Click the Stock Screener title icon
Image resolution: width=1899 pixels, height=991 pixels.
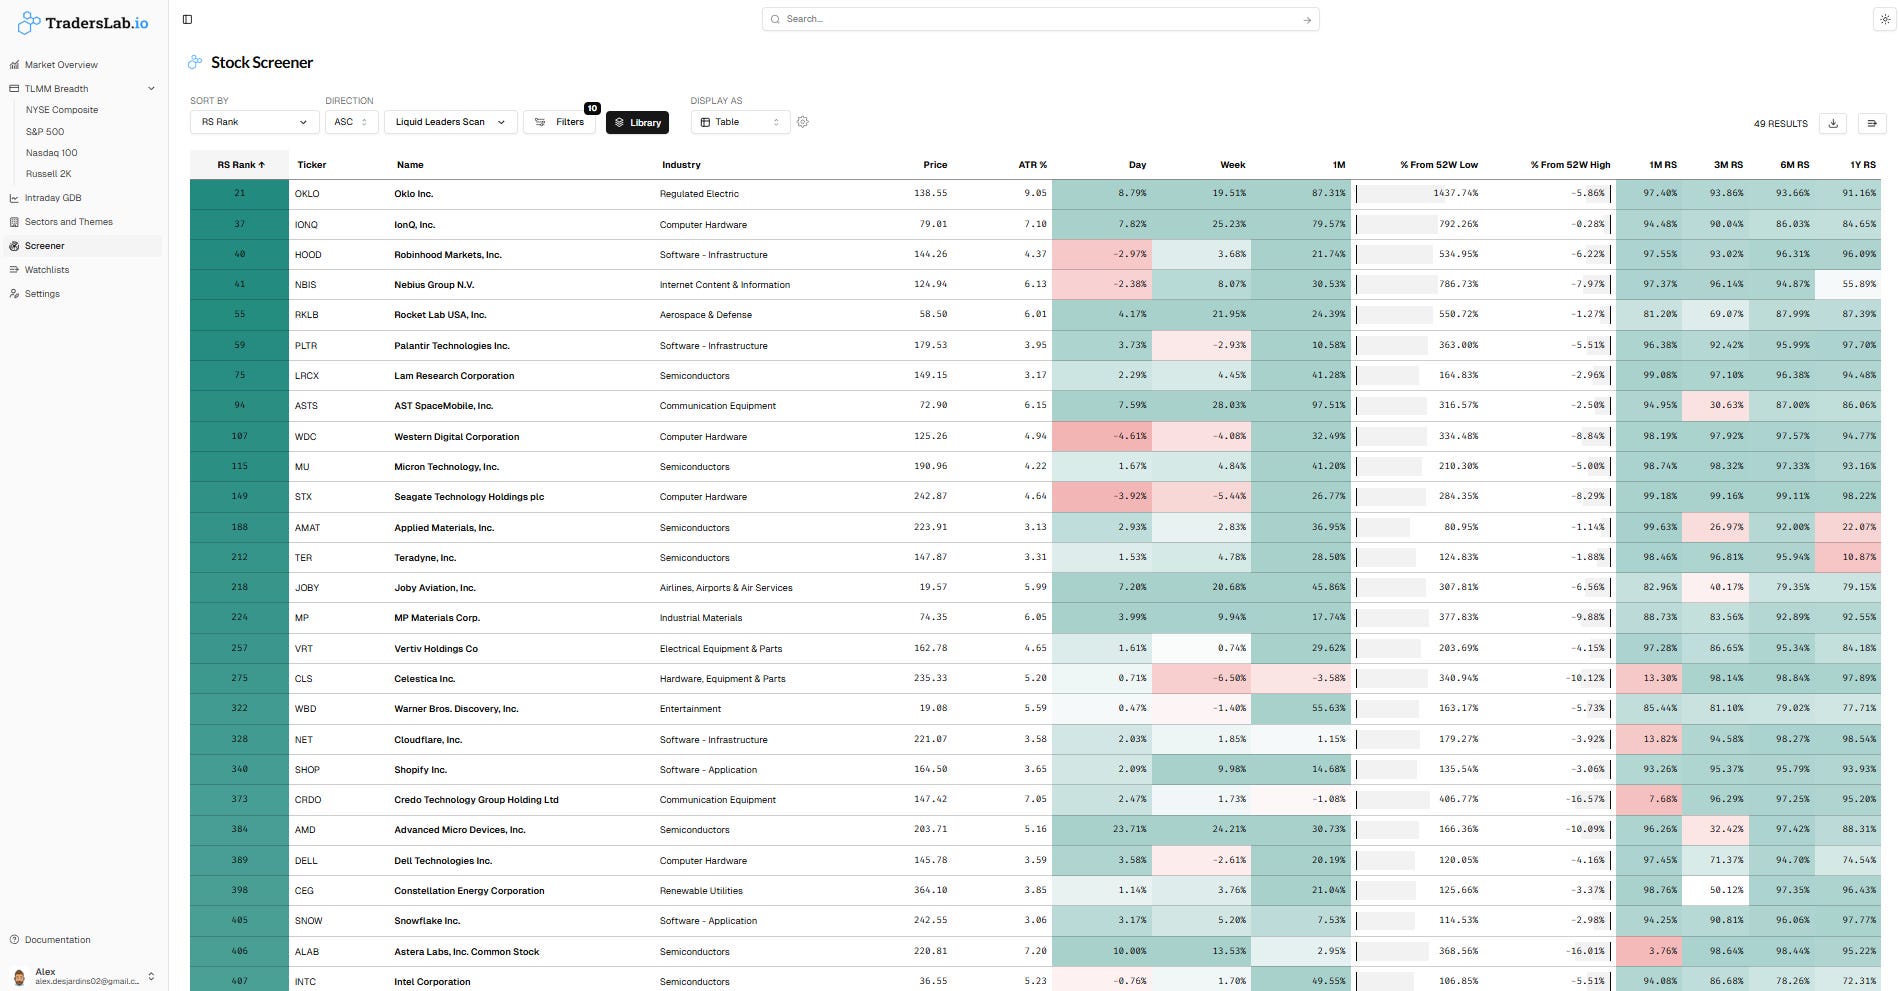195,62
